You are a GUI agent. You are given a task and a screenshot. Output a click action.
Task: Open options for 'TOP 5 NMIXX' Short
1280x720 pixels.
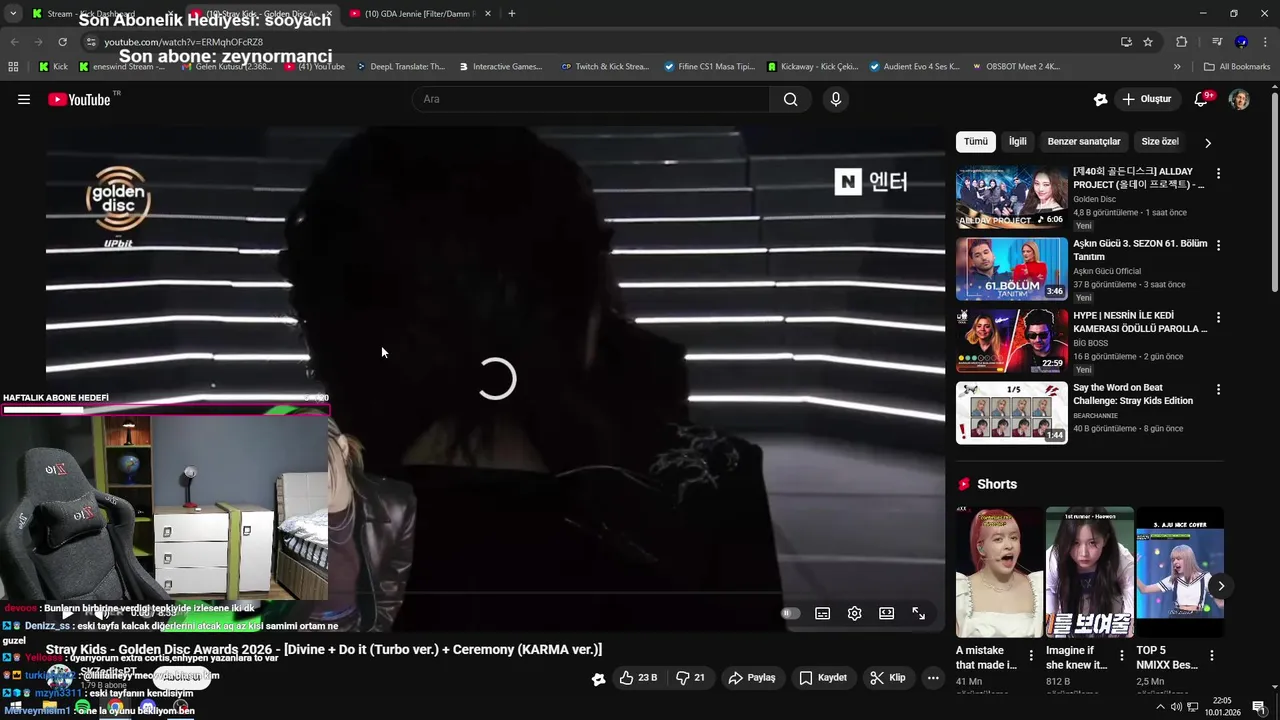pyautogui.click(x=1212, y=657)
